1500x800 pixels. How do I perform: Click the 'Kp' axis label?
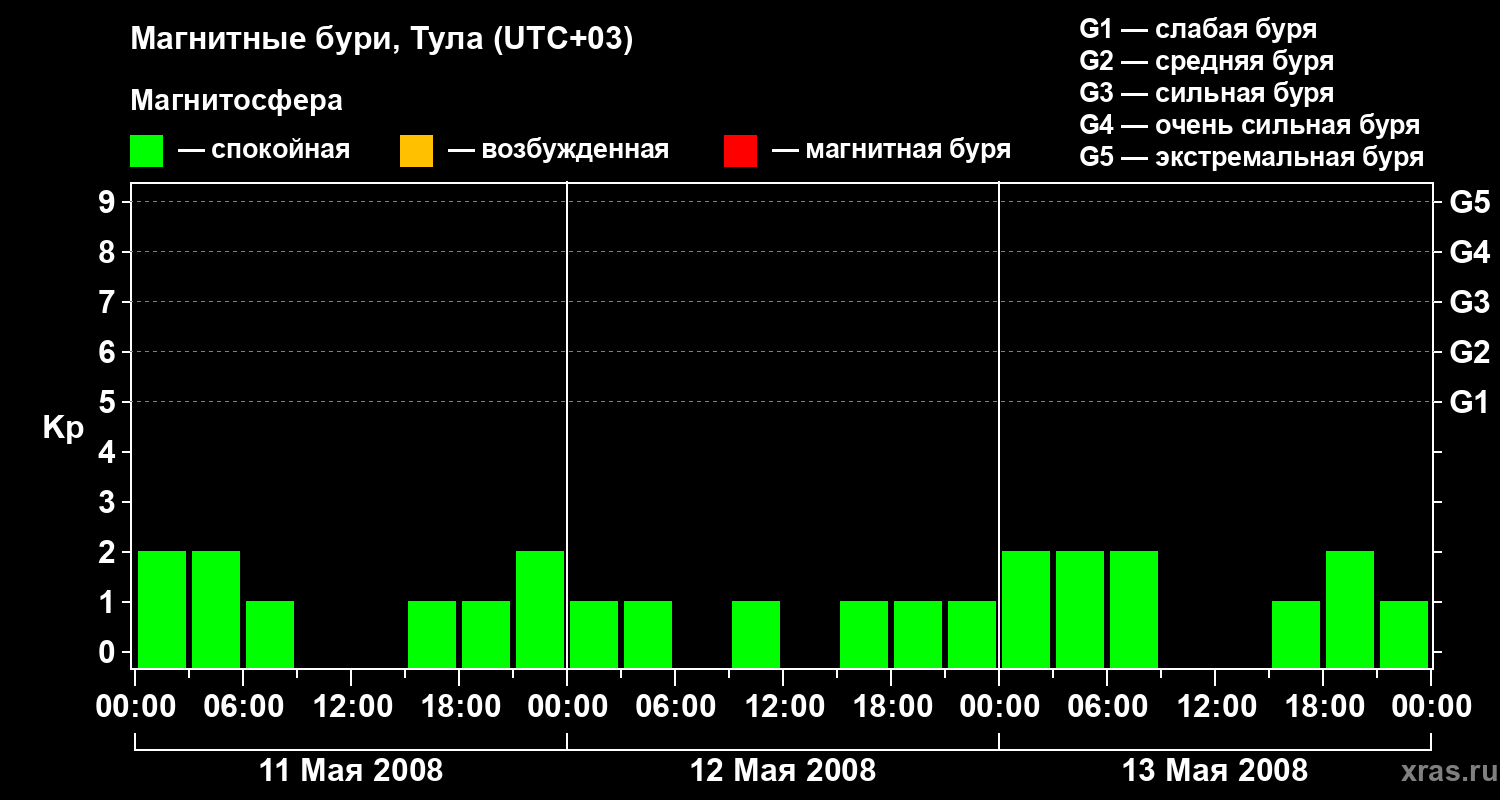[63, 428]
